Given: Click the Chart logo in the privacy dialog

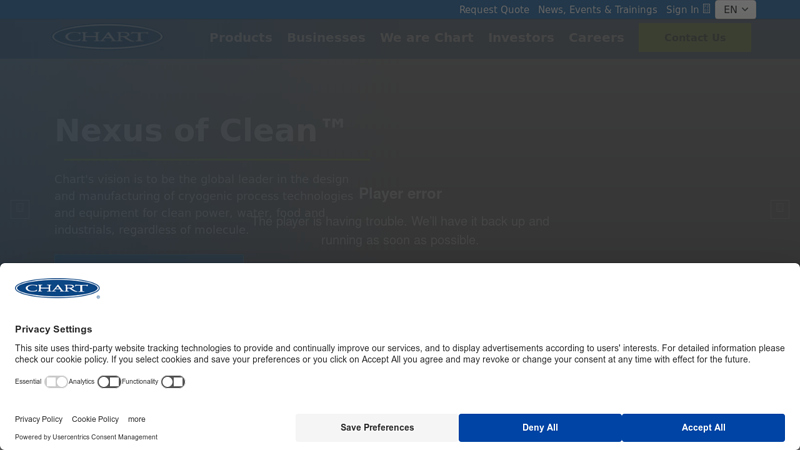Looking at the screenshot, I should click(x=57, y=288).
